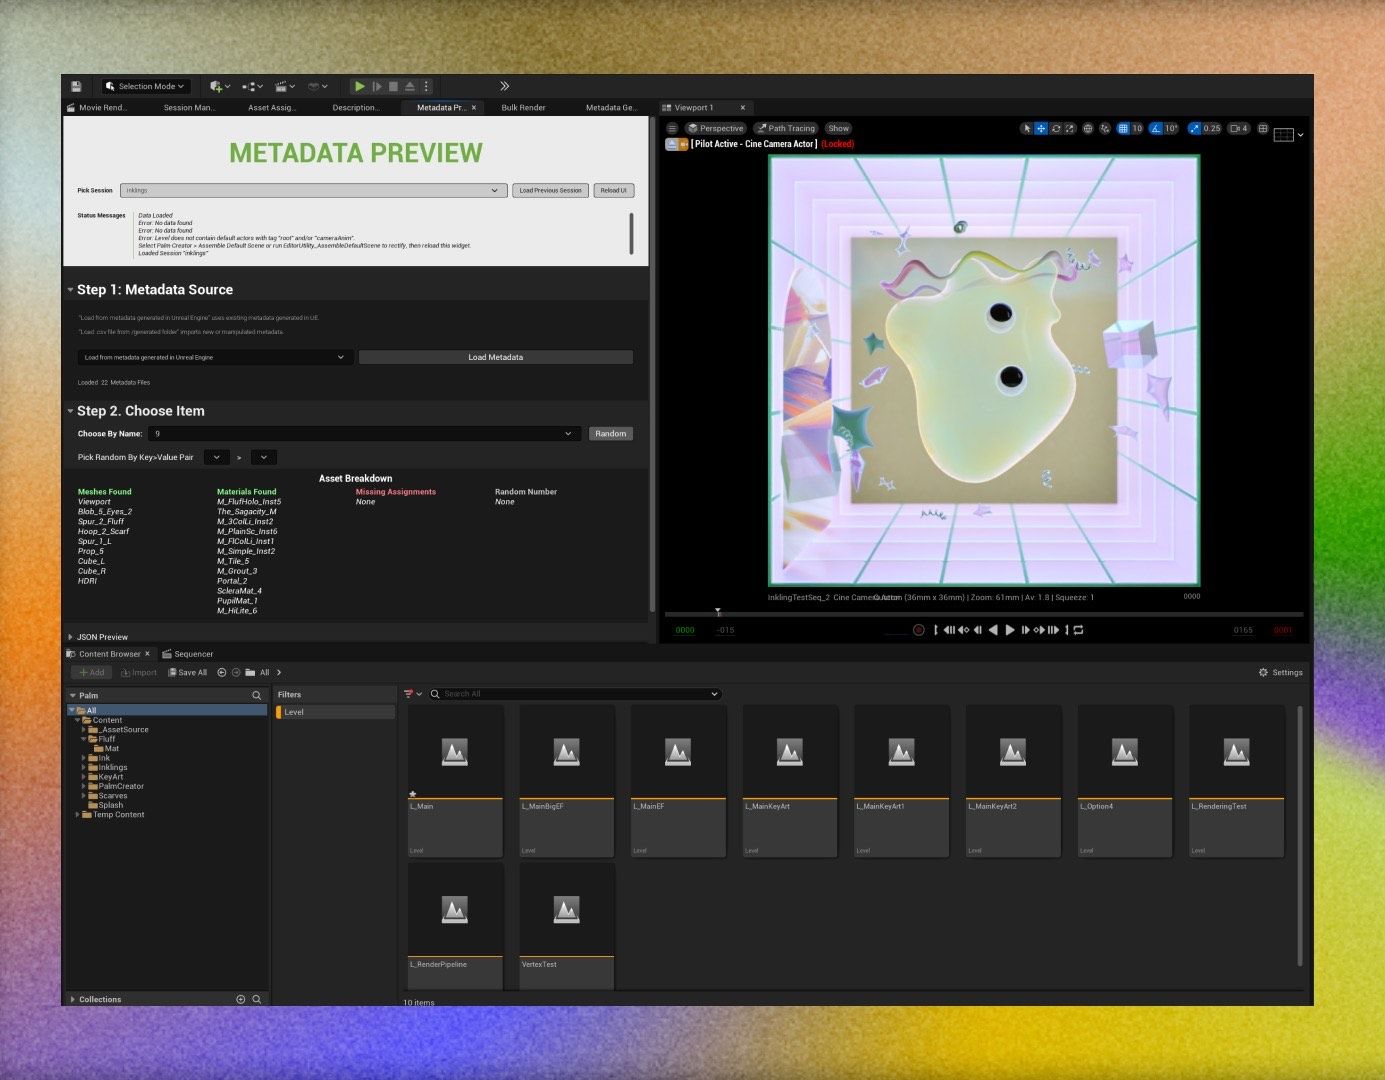Screen dimensions: 1385x1080
Task: Open the Choose By Name dropdown
Action: click(364, 434)
